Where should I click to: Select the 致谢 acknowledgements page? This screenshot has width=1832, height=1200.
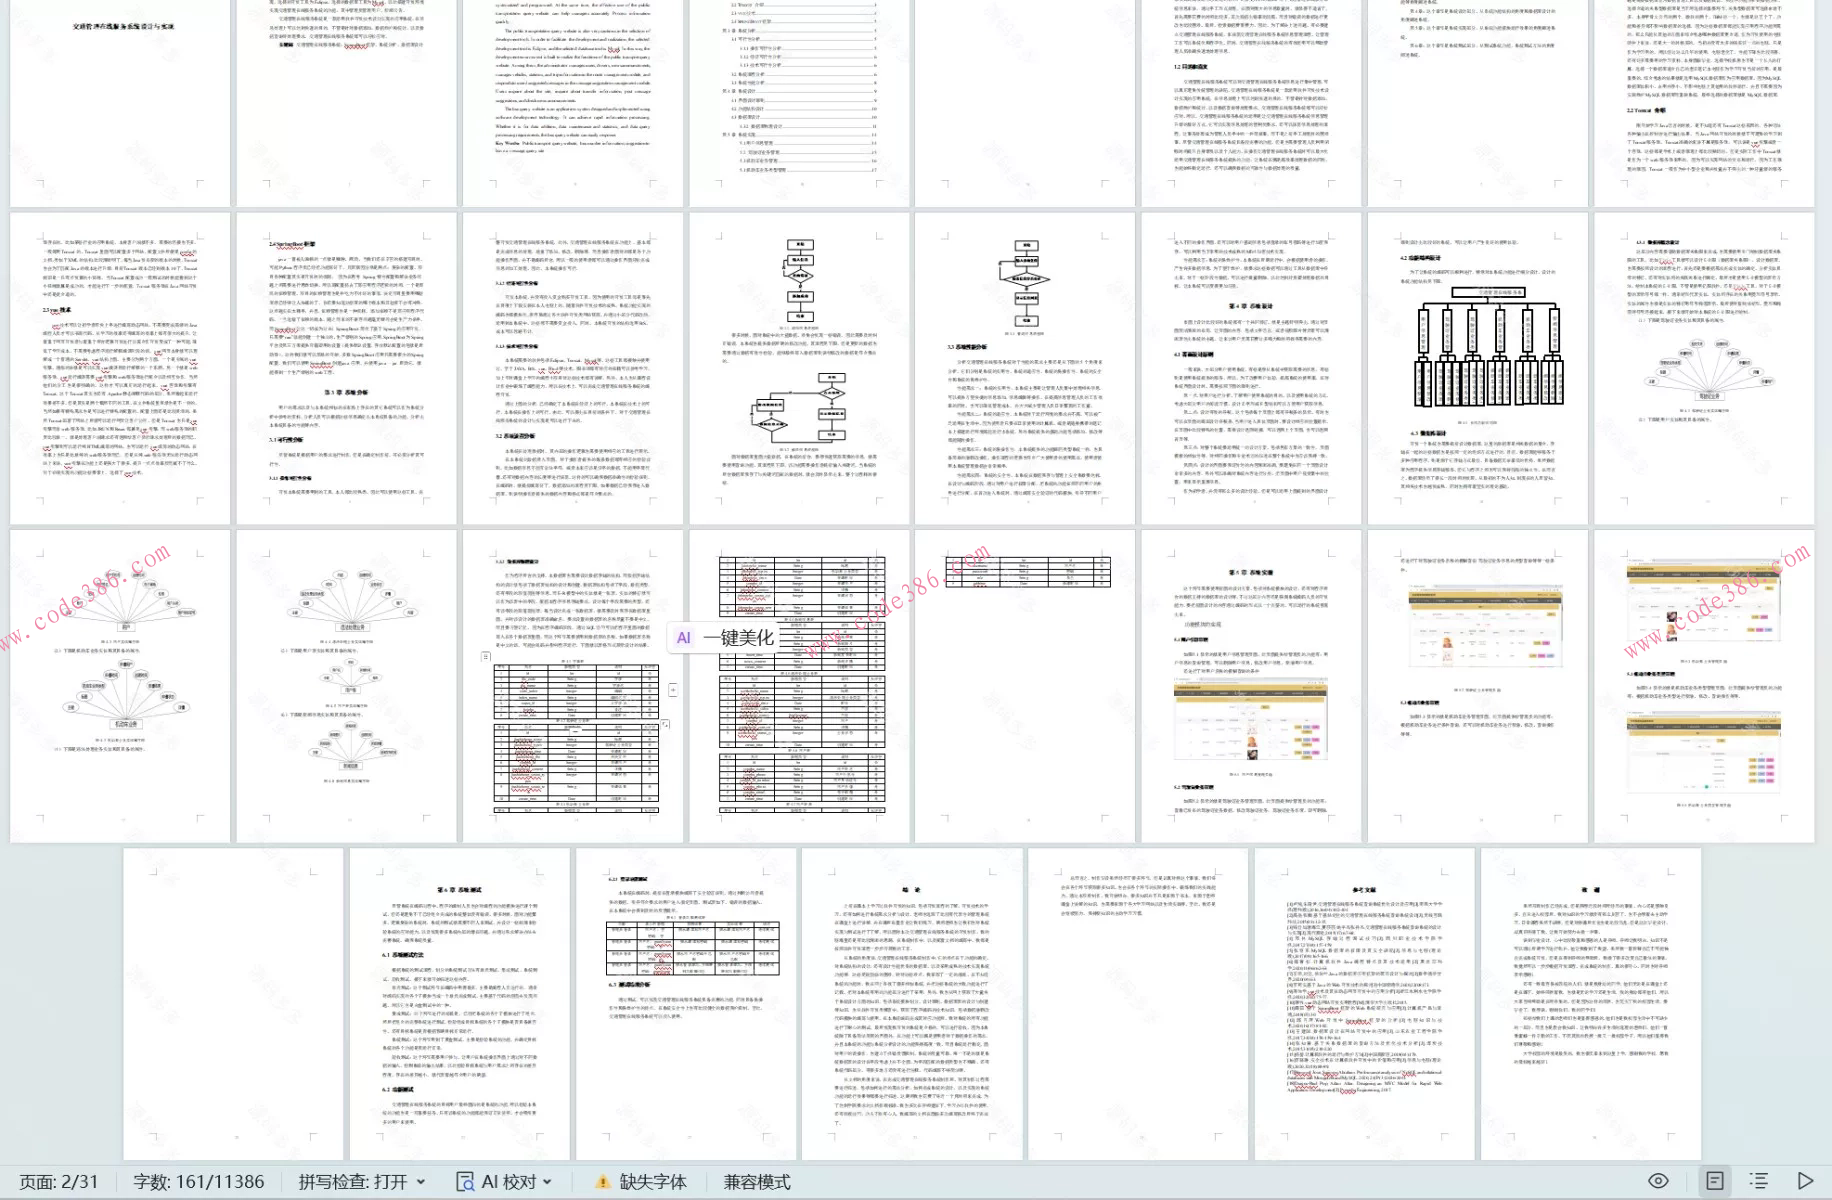tap(1591, 1004)
